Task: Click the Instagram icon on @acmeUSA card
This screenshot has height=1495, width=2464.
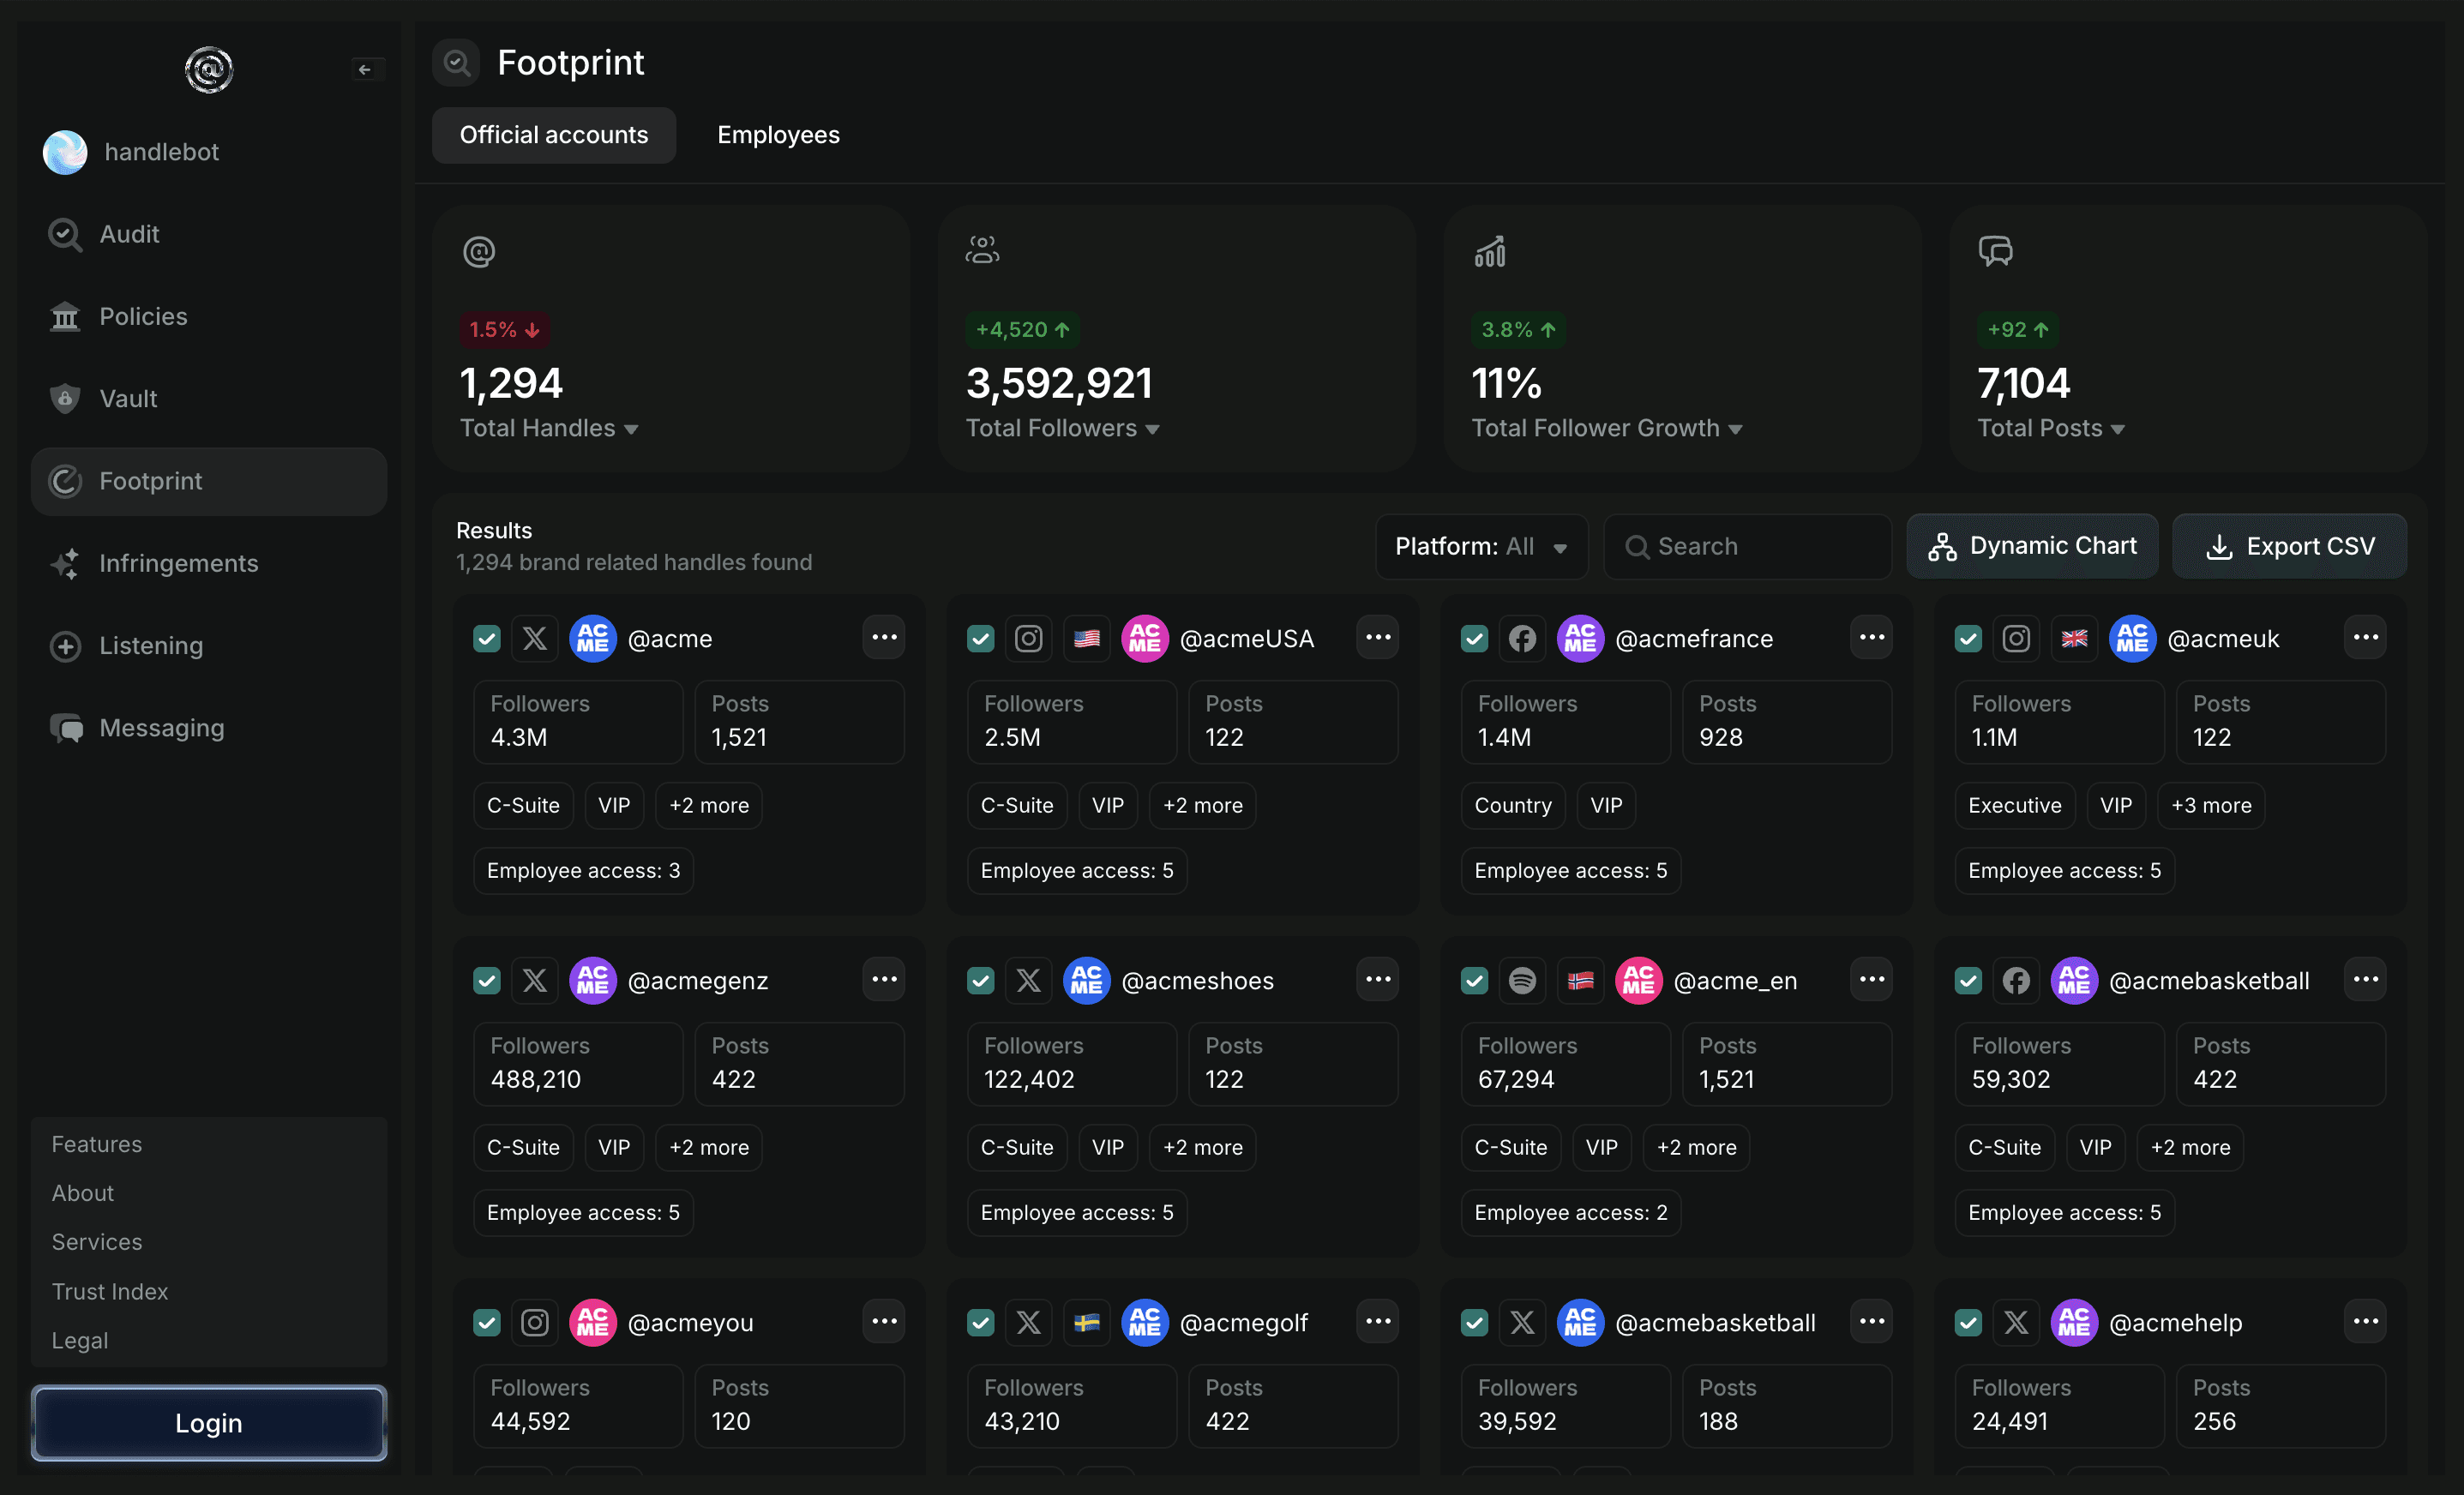Action: (1028, 638)
